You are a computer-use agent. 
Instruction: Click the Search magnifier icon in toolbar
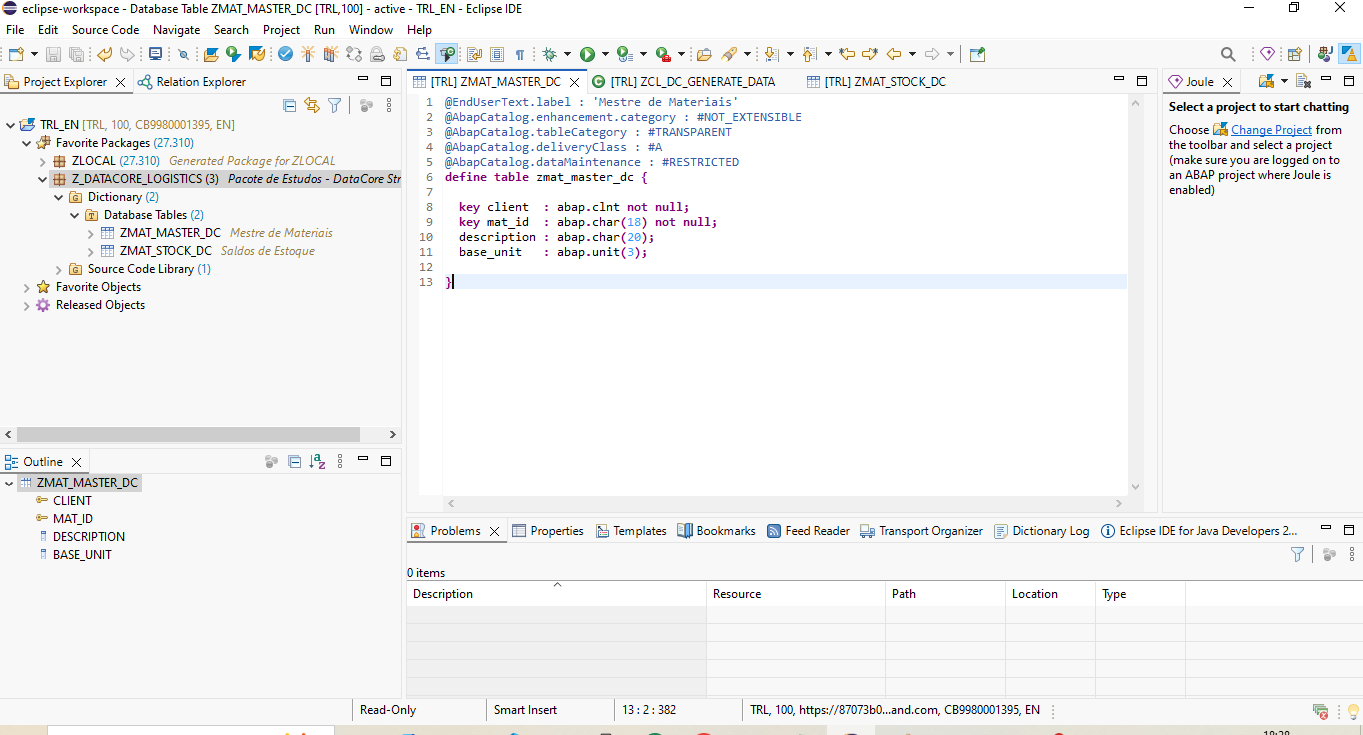pos(1228,54)
